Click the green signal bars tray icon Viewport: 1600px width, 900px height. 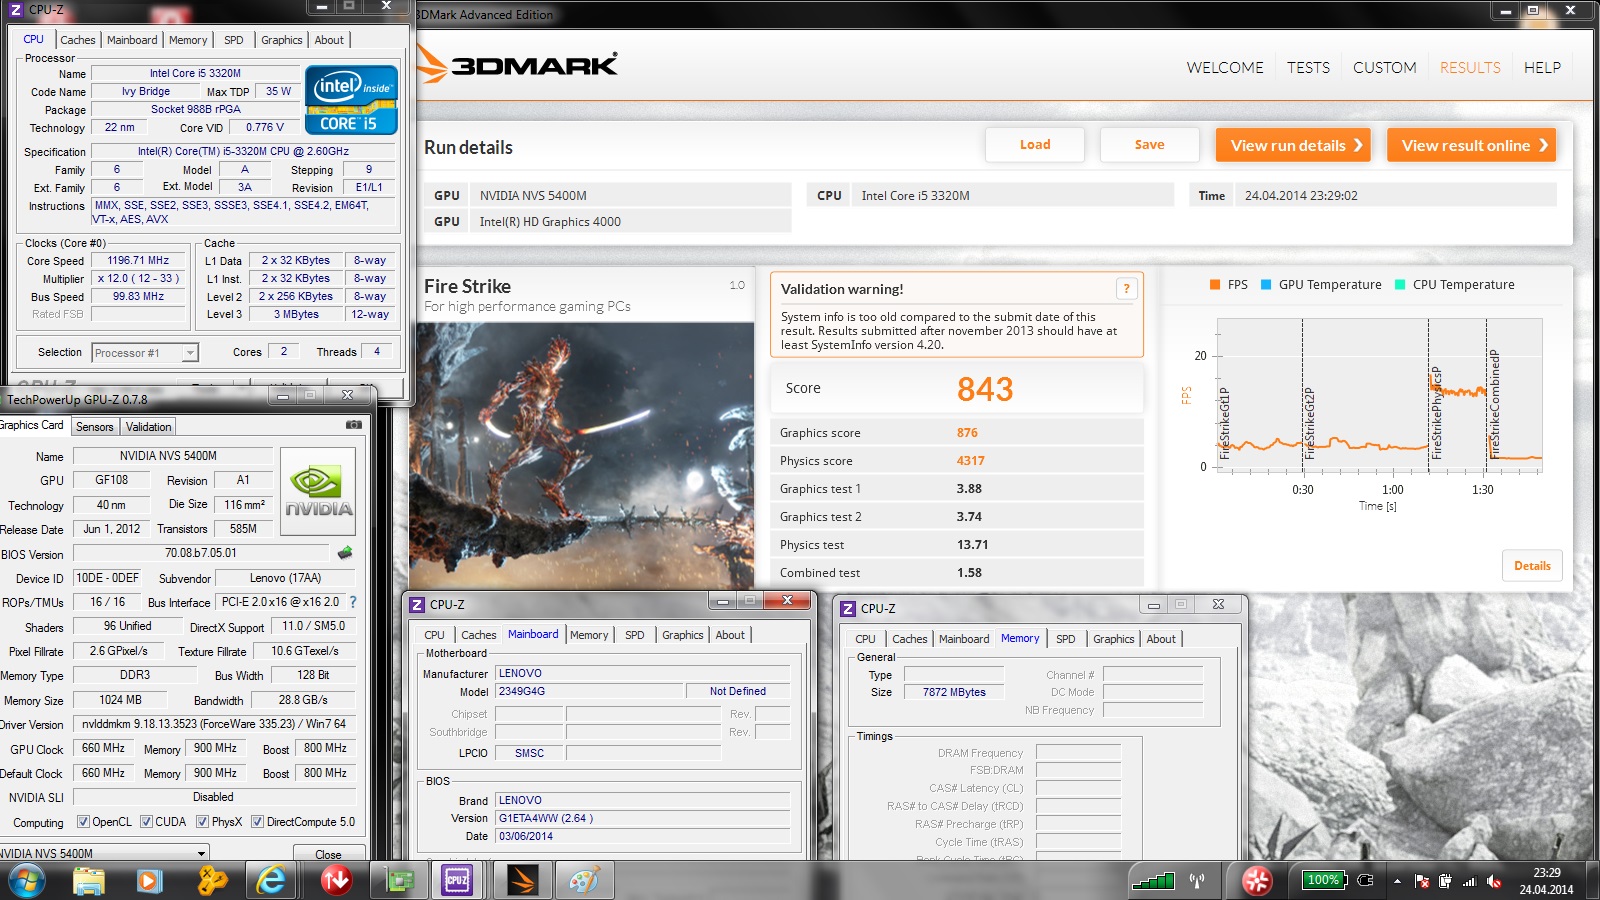(1153, 881)
